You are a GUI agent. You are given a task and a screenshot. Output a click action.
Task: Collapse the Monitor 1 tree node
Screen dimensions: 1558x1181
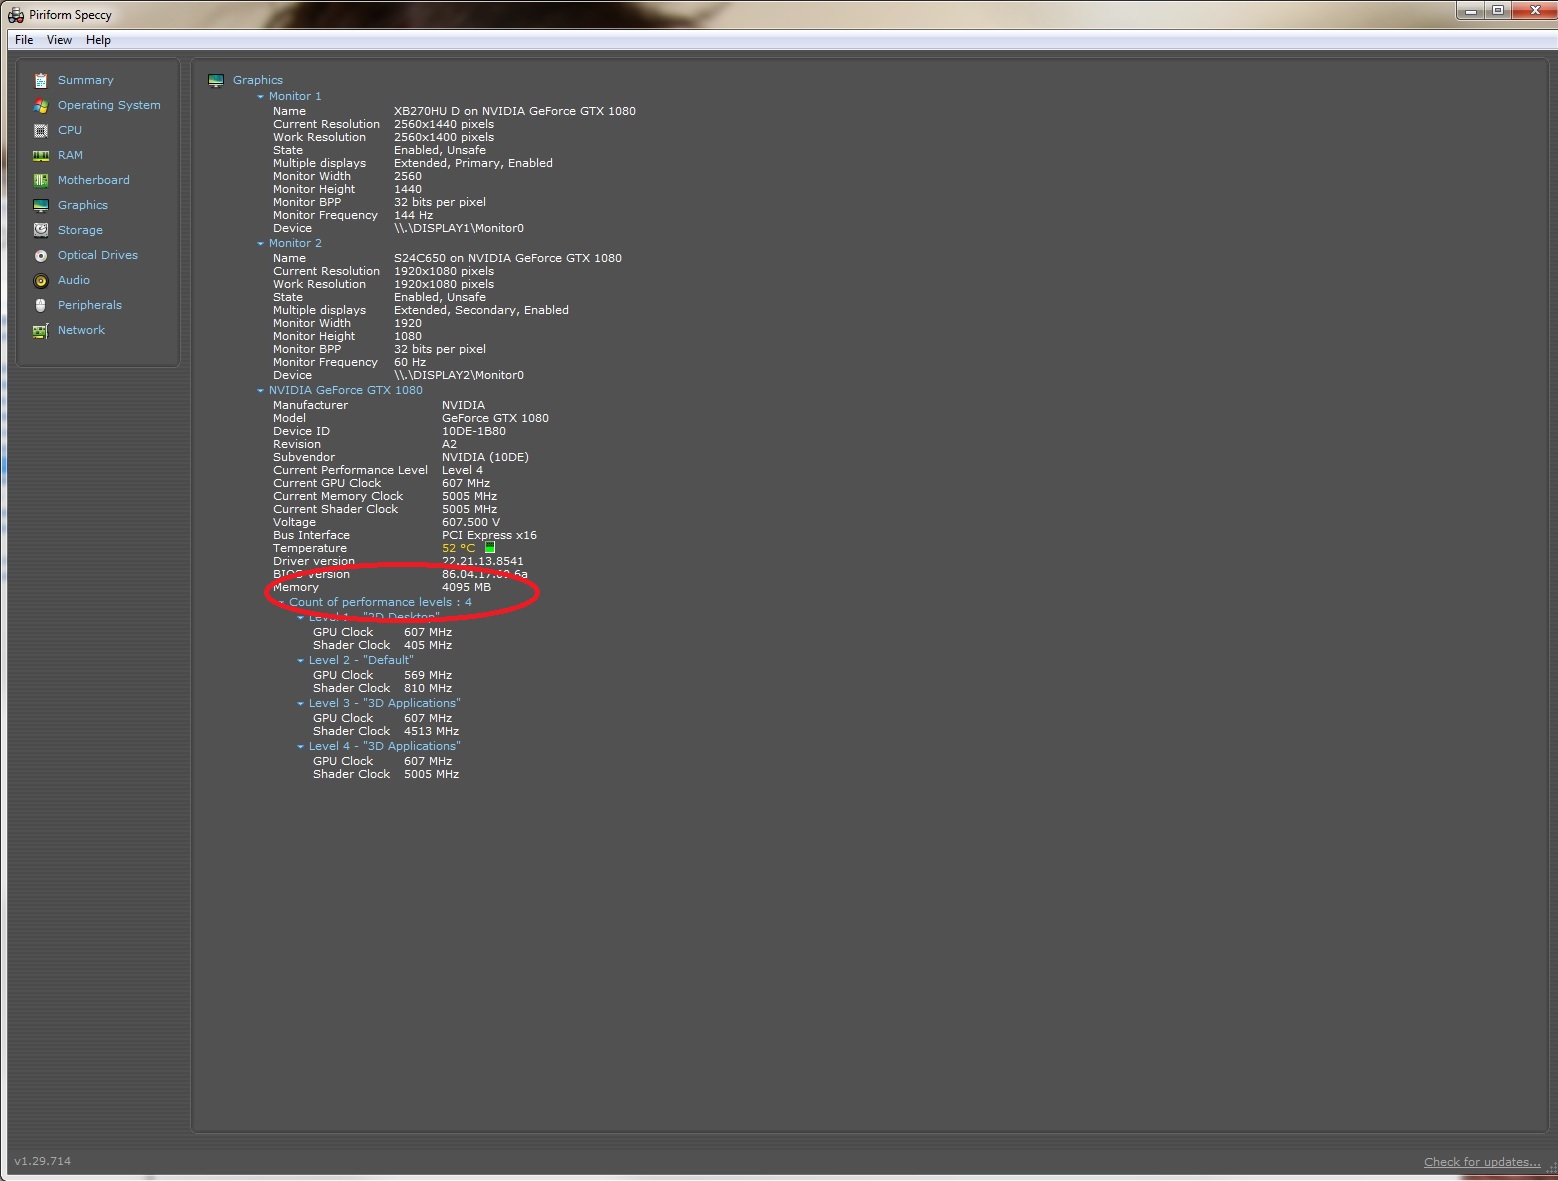[x=261, y=97]
